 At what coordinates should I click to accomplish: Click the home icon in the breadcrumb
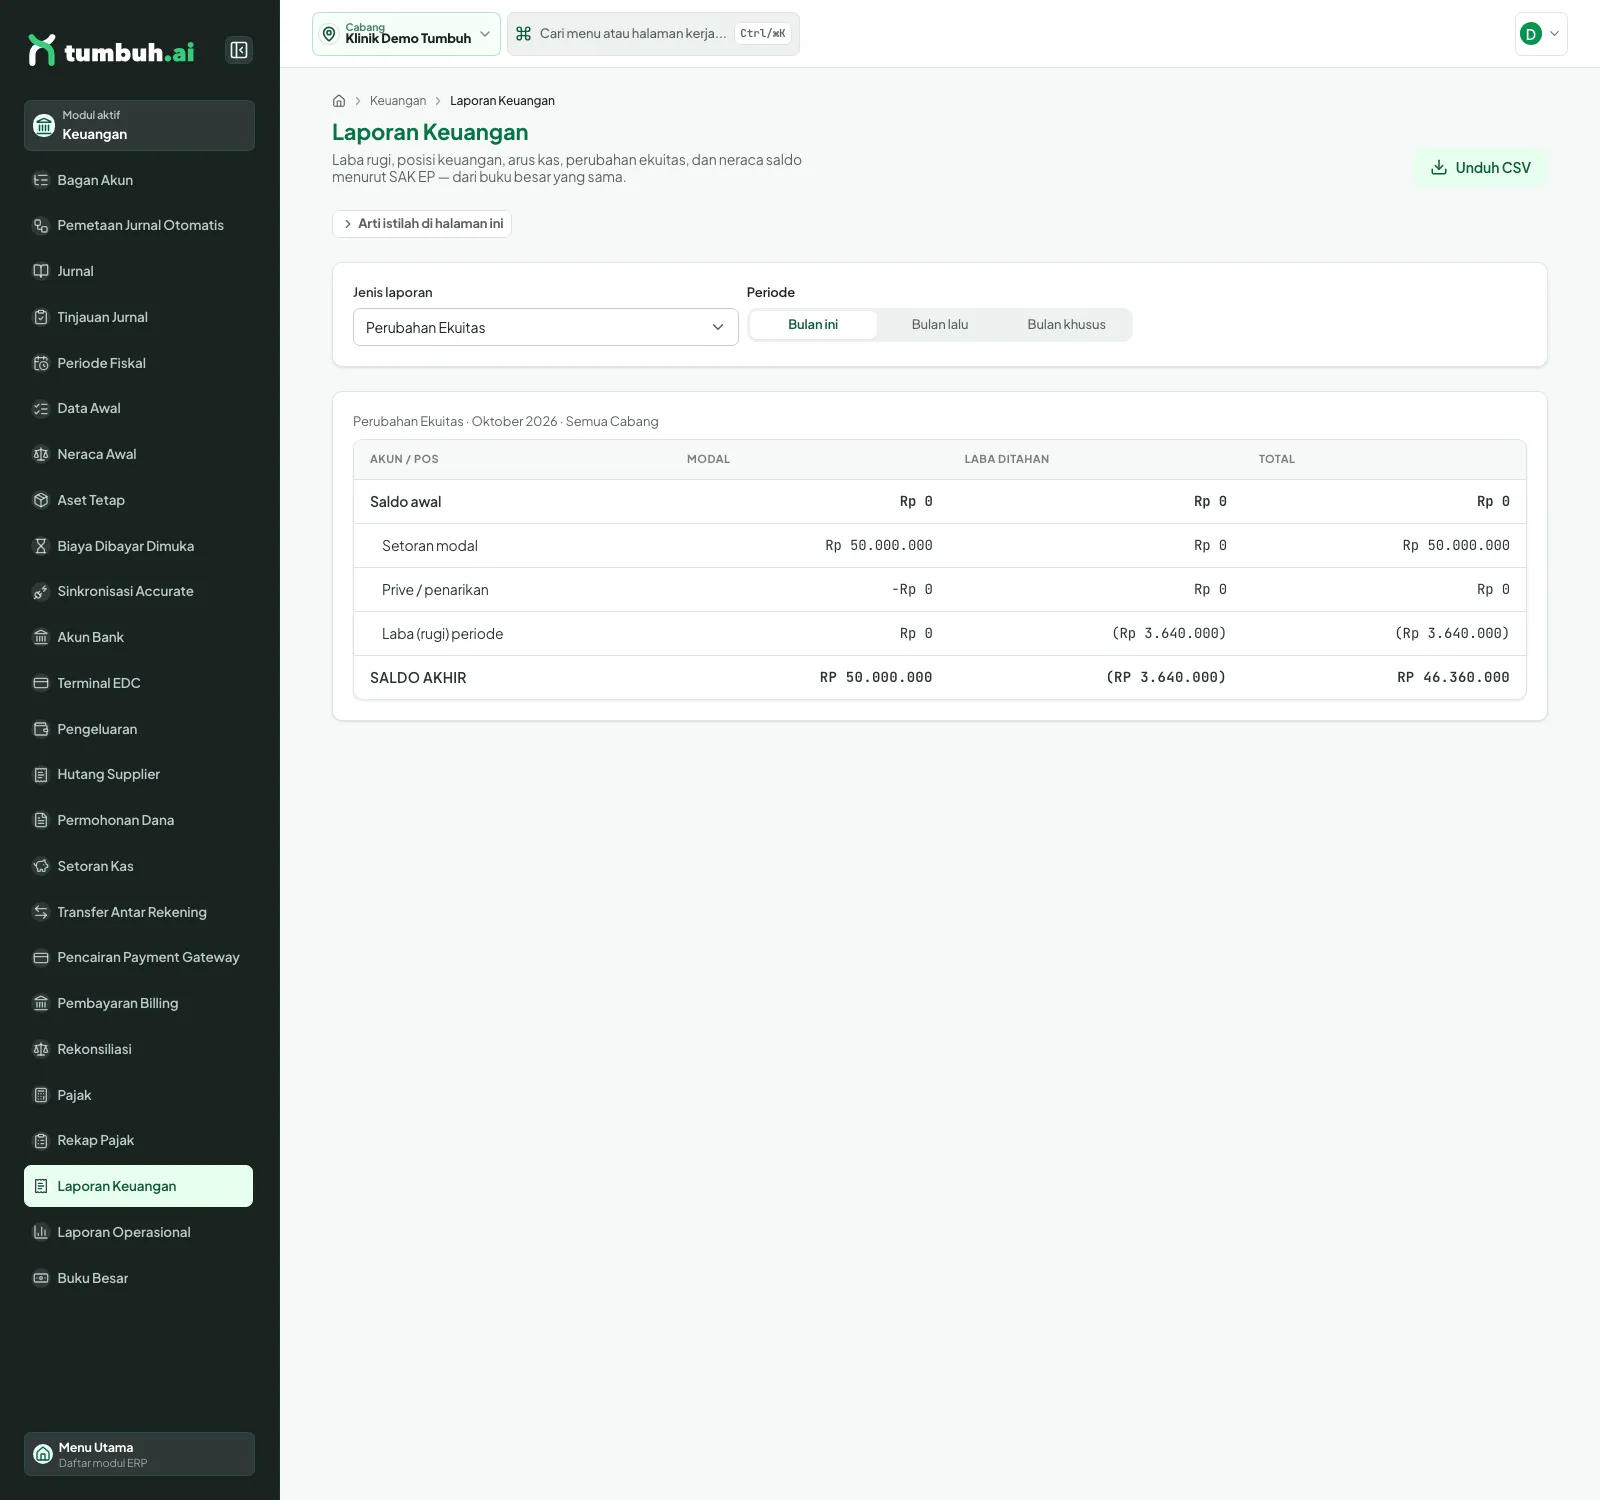[x=339, y=101]
